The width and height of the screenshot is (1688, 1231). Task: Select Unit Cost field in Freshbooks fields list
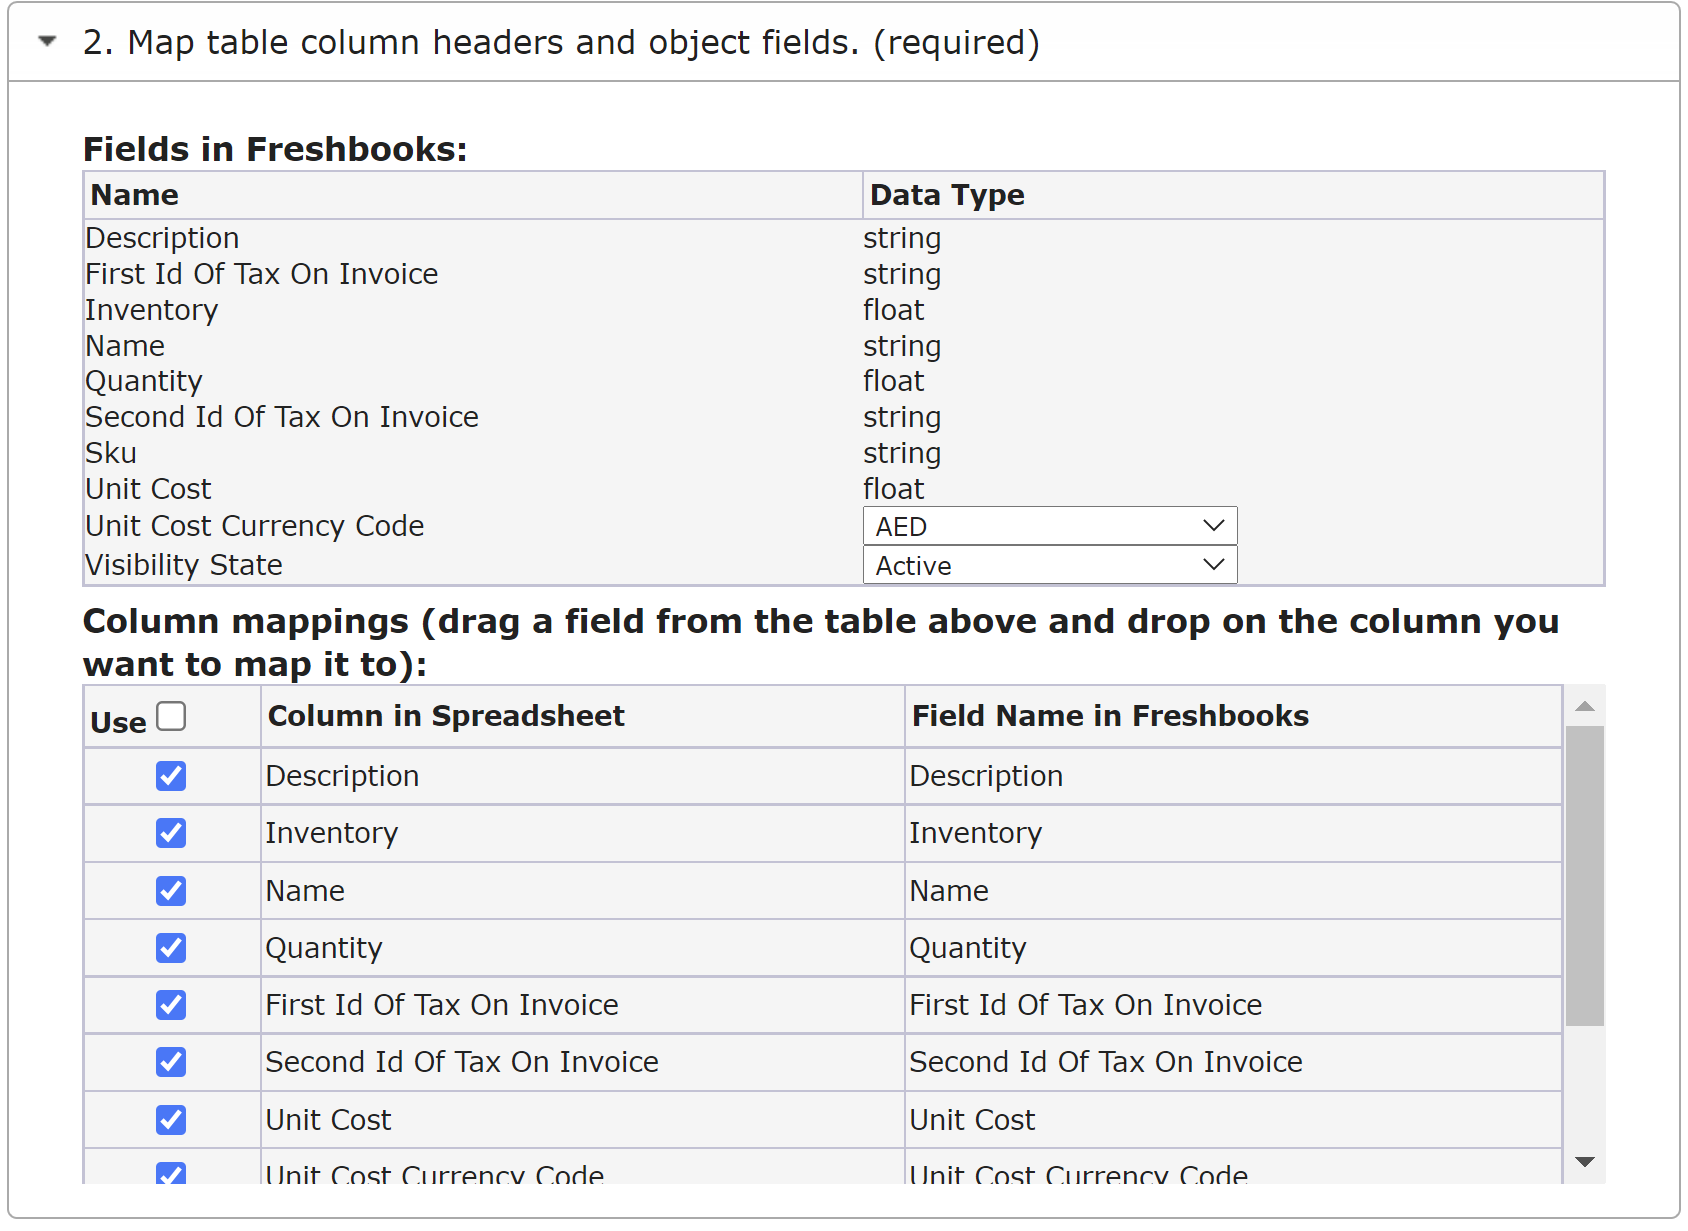point(148,489)
